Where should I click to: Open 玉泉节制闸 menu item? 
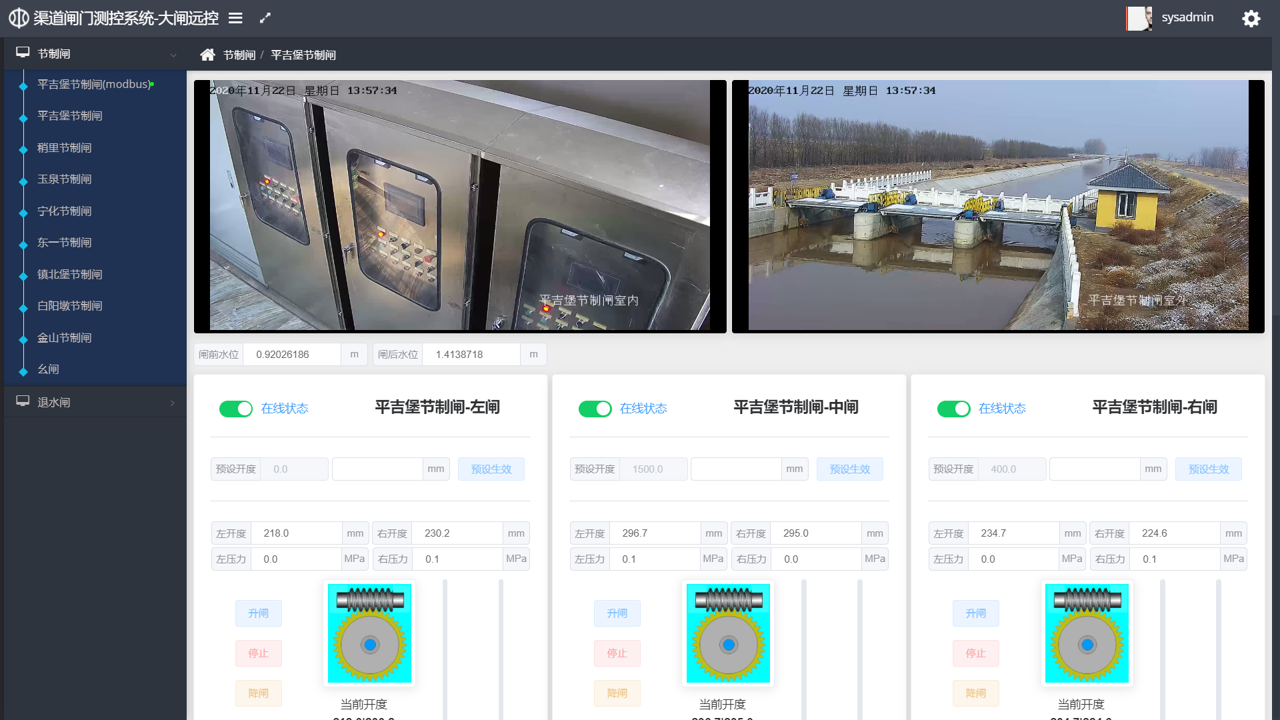click(64, 179)
